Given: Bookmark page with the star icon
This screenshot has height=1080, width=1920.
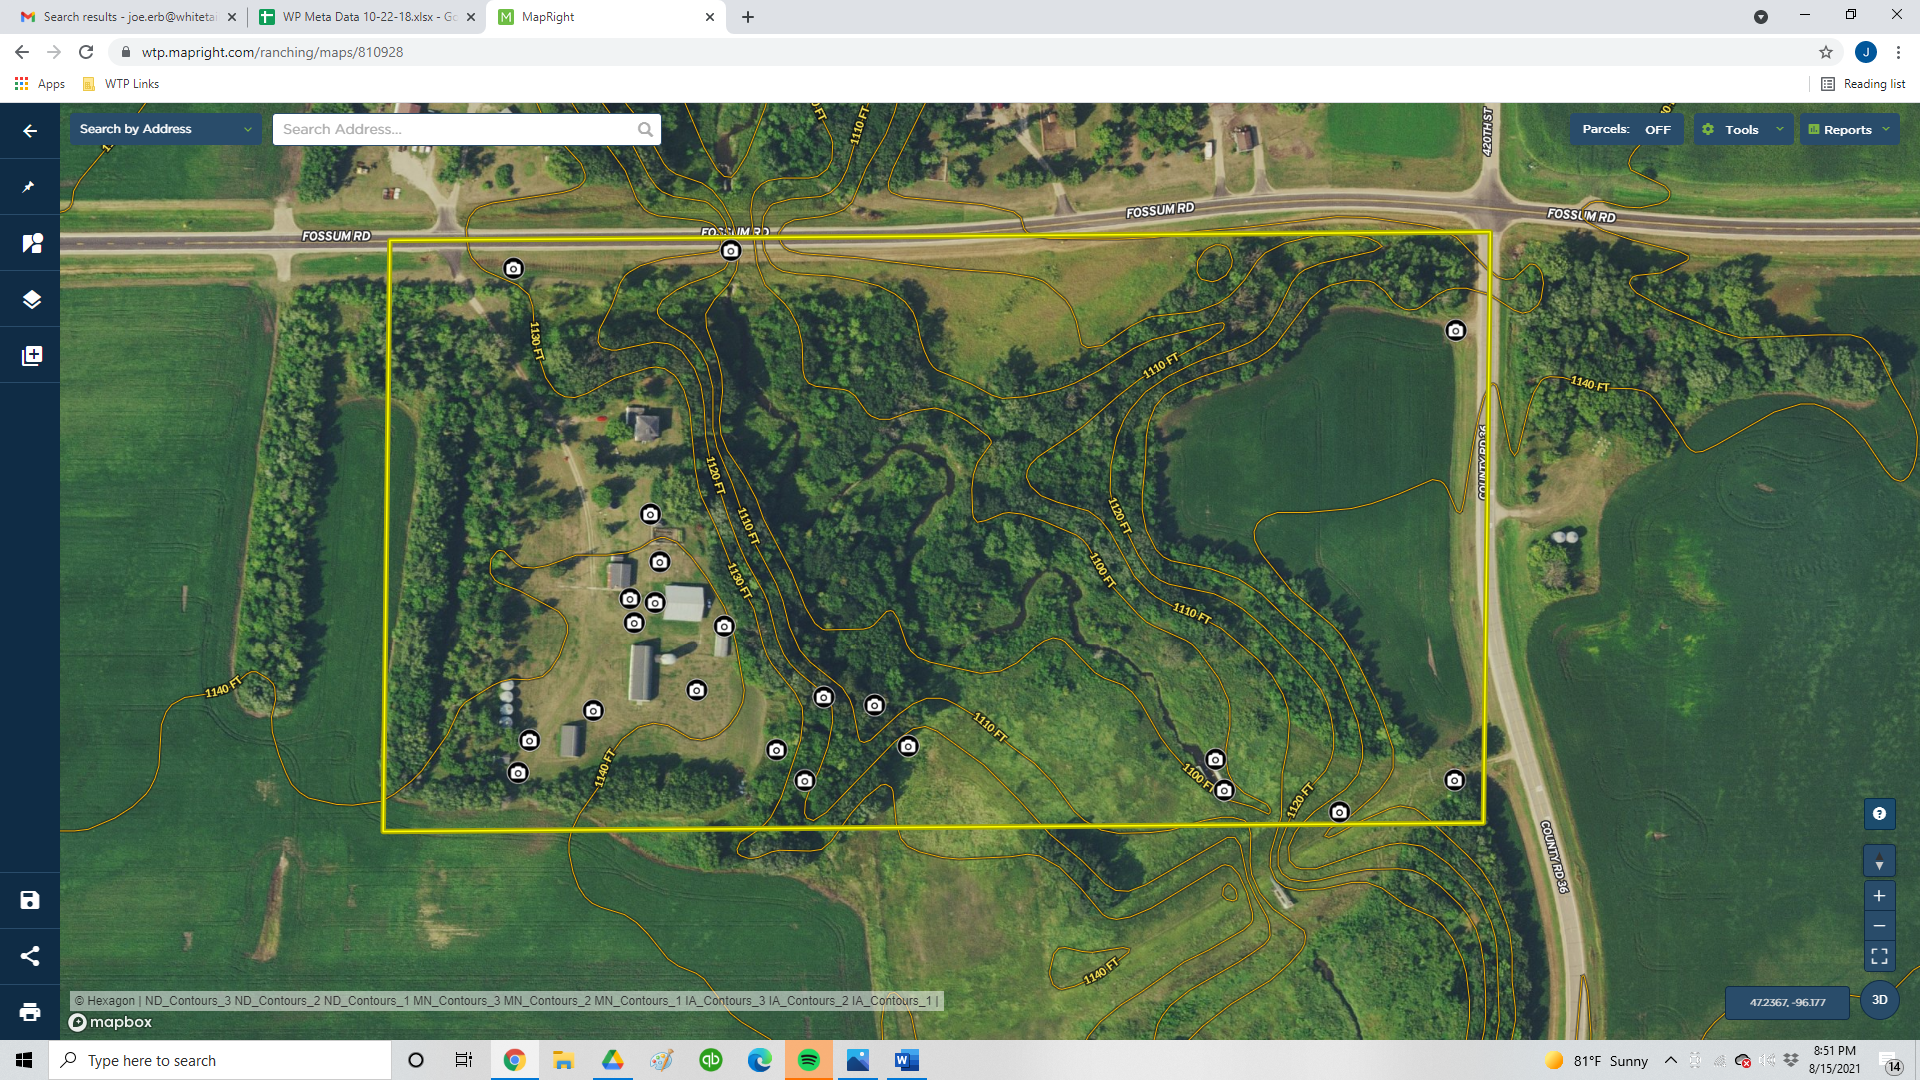Looking at the screenshot, I should click(x=1826, y=52).
